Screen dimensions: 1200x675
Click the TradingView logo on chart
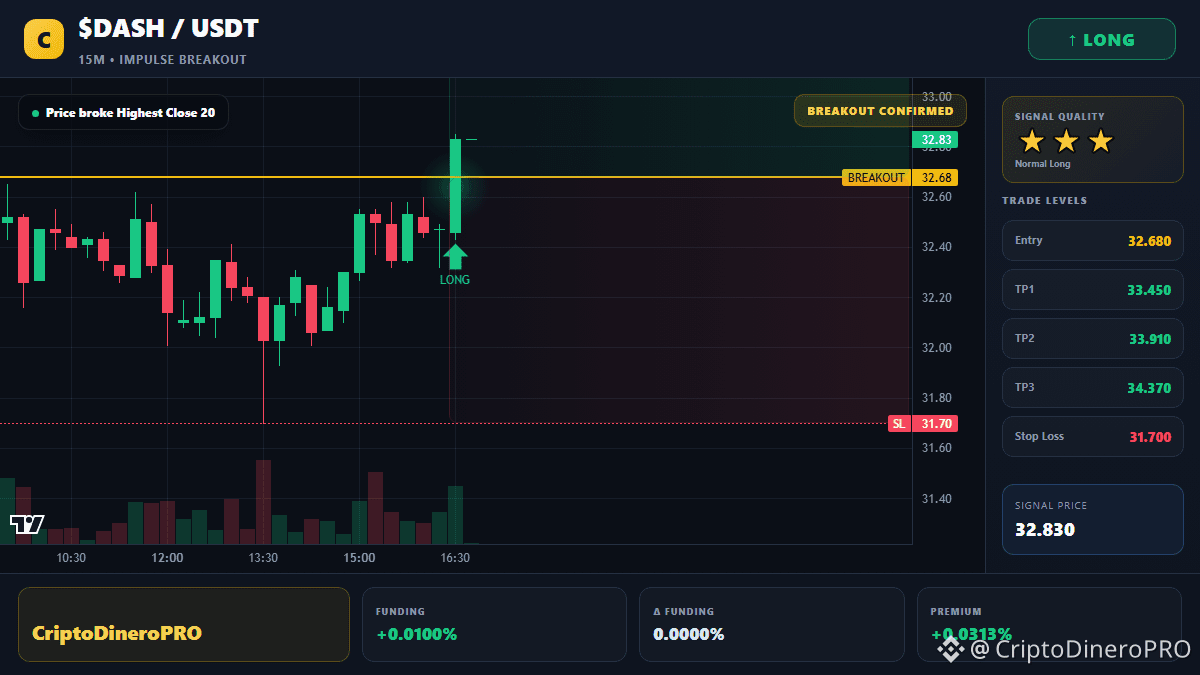[27, 524]
